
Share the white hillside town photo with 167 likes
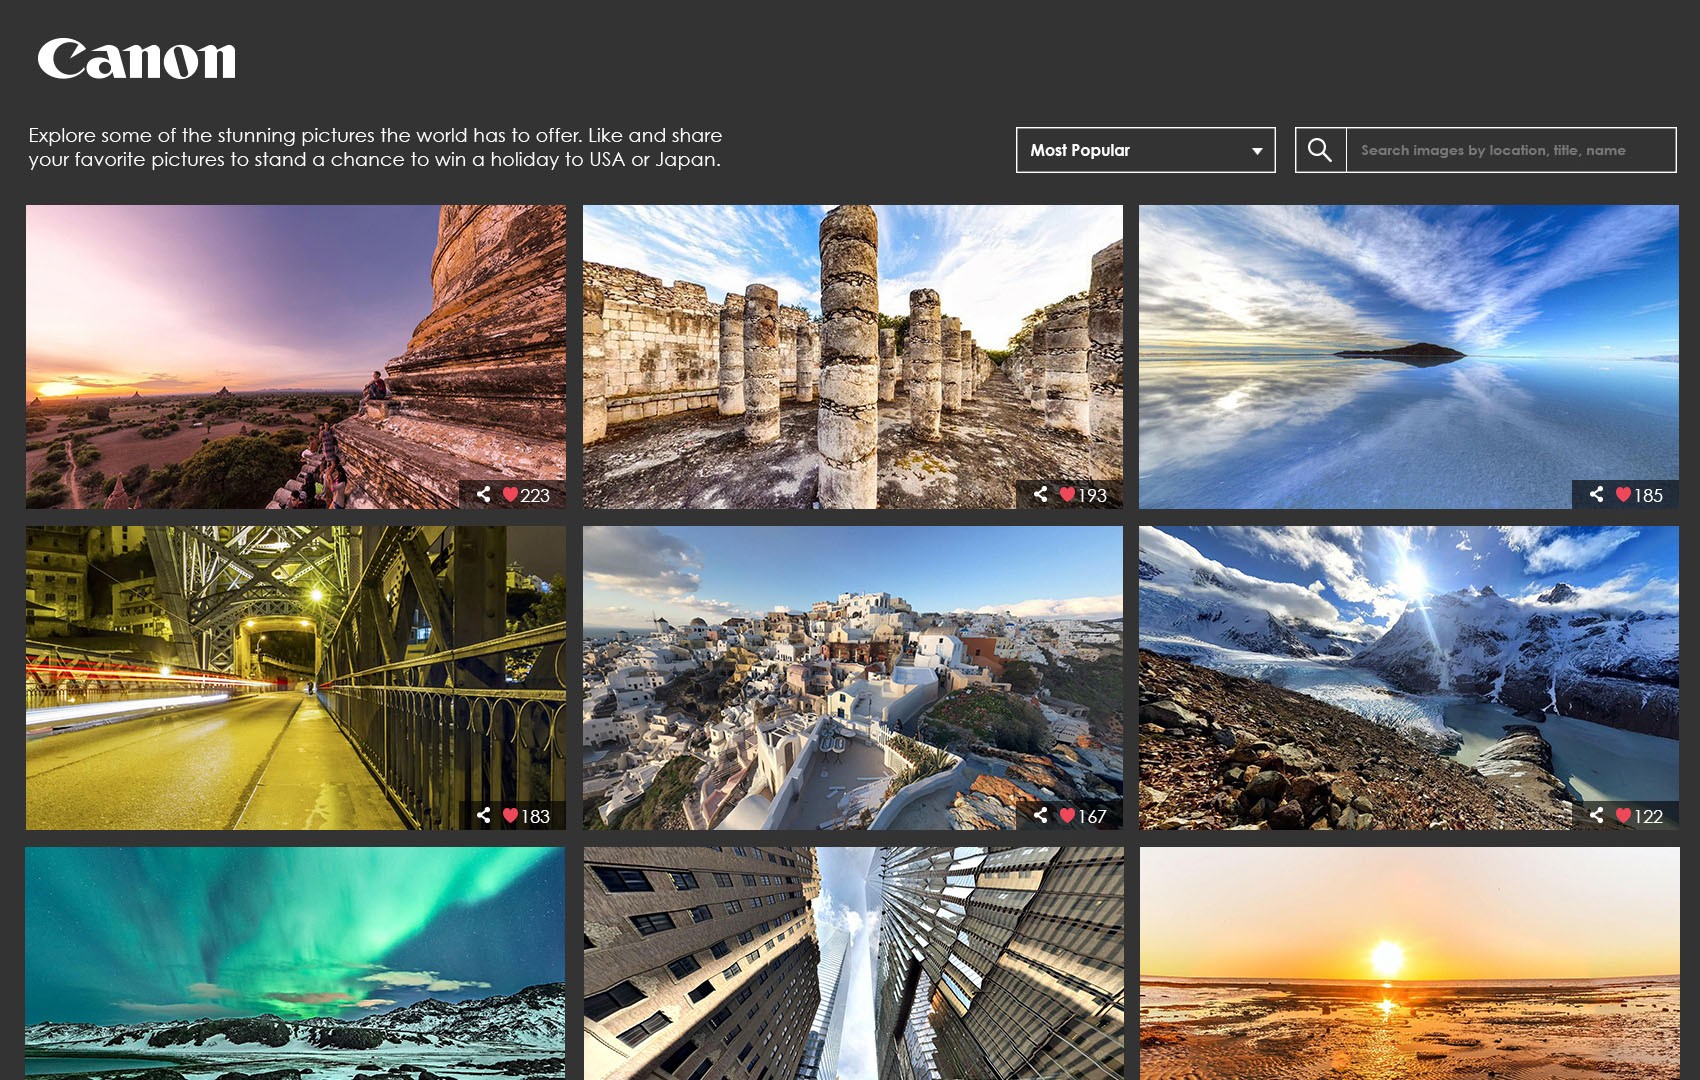(x=1041, y=815)
